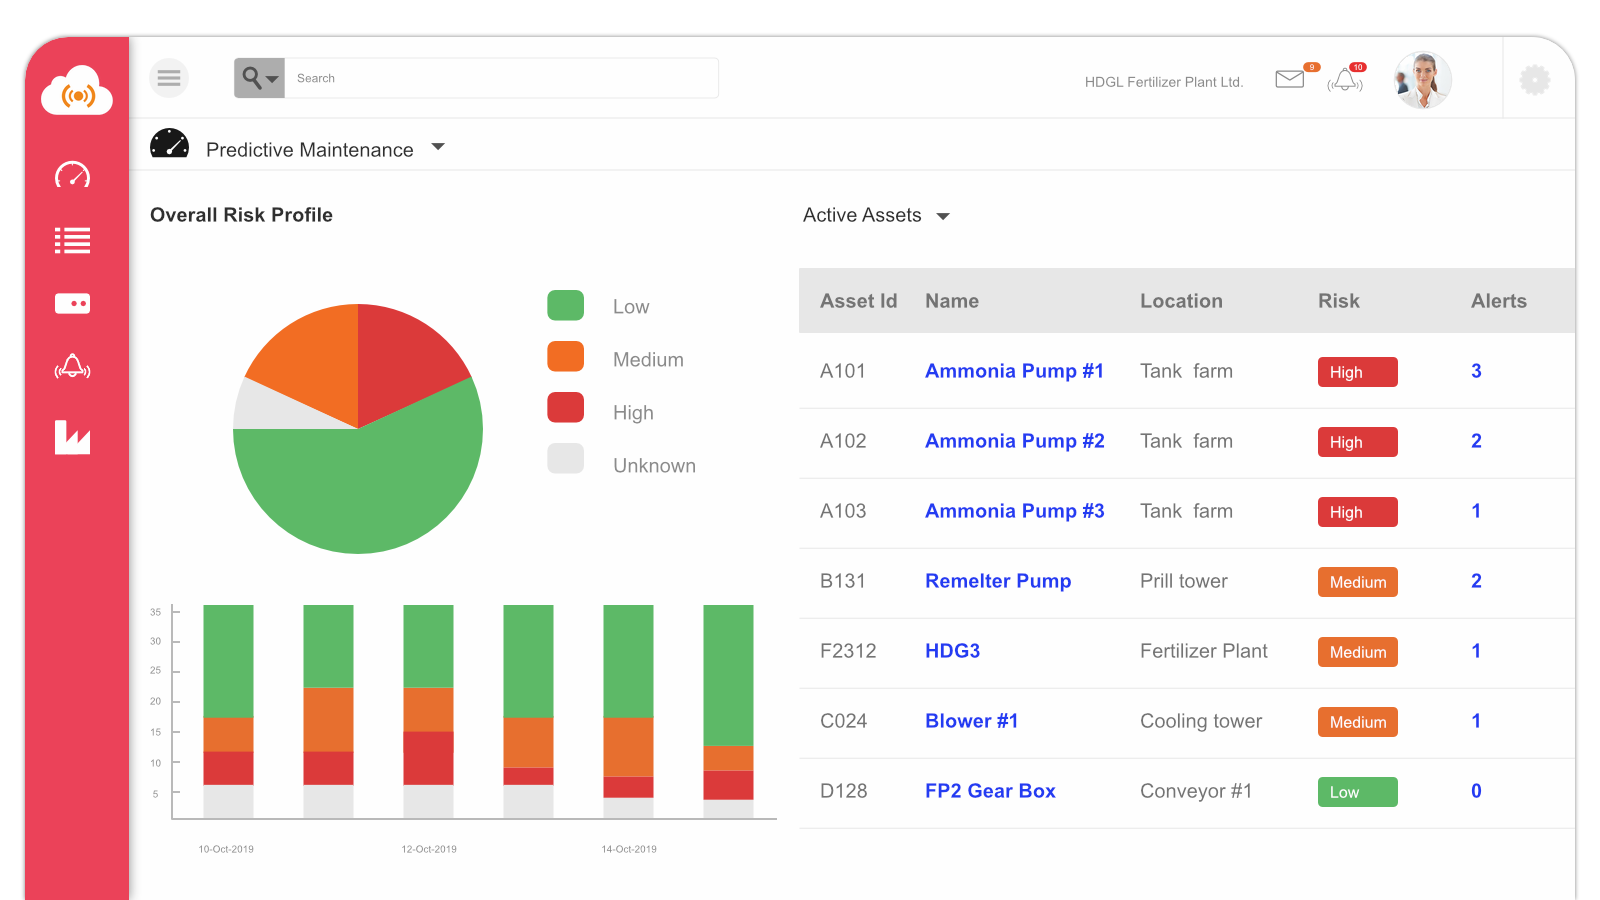
Task: Open the dashboard gauge sidebar icon
Action: pyautogui.click(x=72, y=175)
